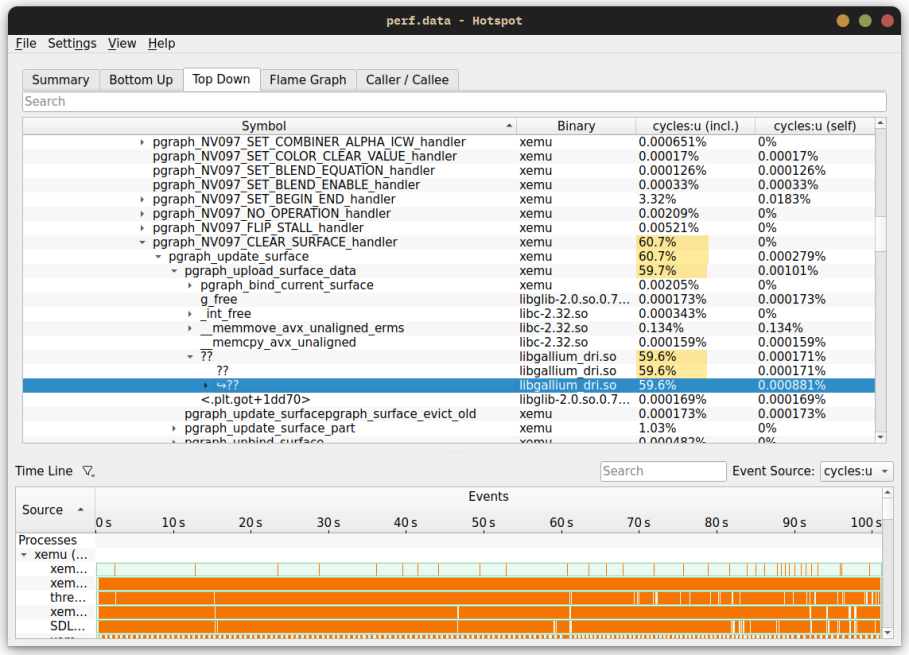Open the Event Source cycles:u dropdown
The width and height of the screenshot is (909, 655).
(x=857, y=470)
